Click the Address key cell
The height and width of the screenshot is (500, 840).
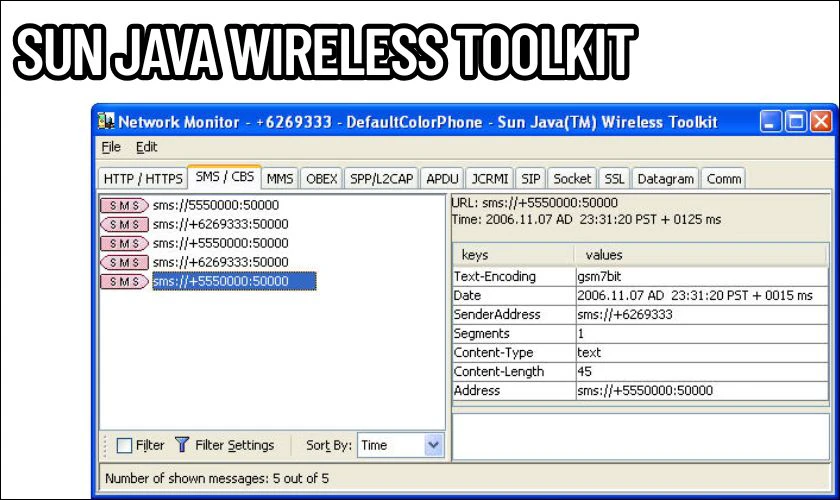point(514,391)
